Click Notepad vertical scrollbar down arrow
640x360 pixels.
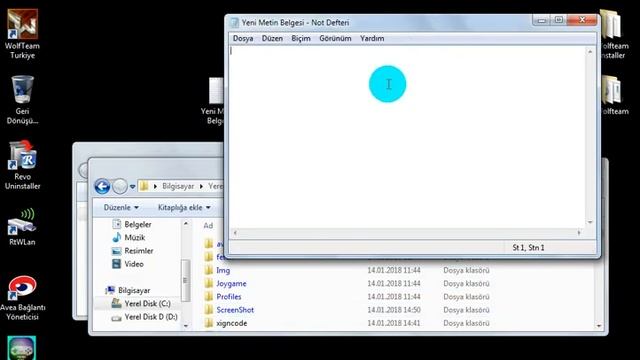click(590, 222)
